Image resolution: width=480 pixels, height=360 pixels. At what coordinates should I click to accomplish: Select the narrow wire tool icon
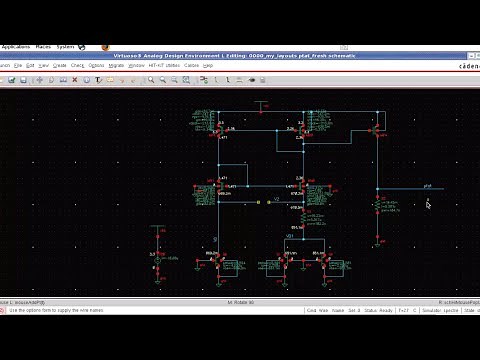[x=216, y=80]
